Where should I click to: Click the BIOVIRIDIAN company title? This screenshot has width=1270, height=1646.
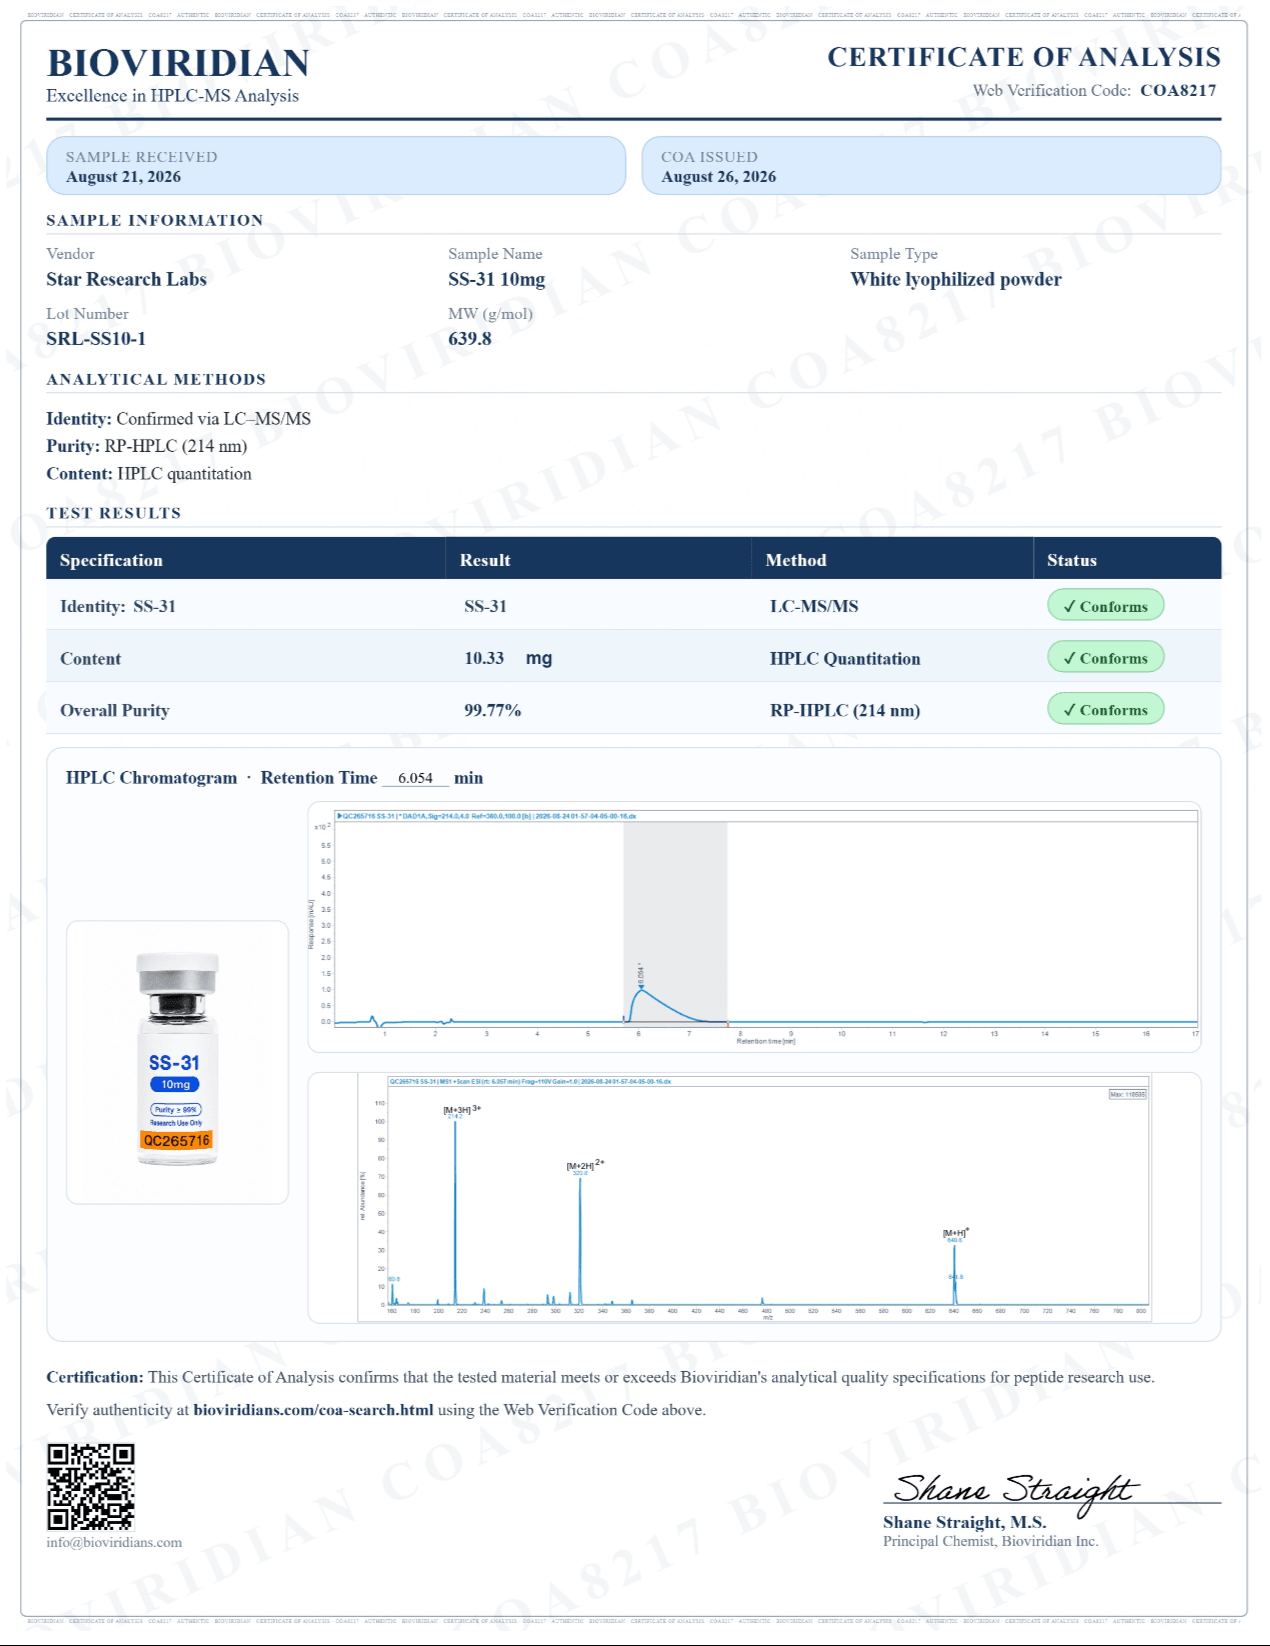coord(178,63)
